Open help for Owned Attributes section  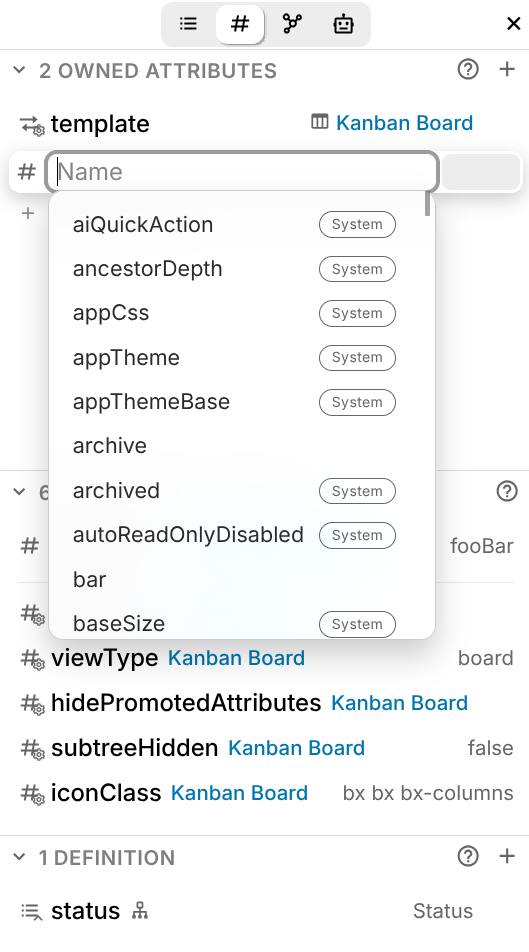click(468, 70)
